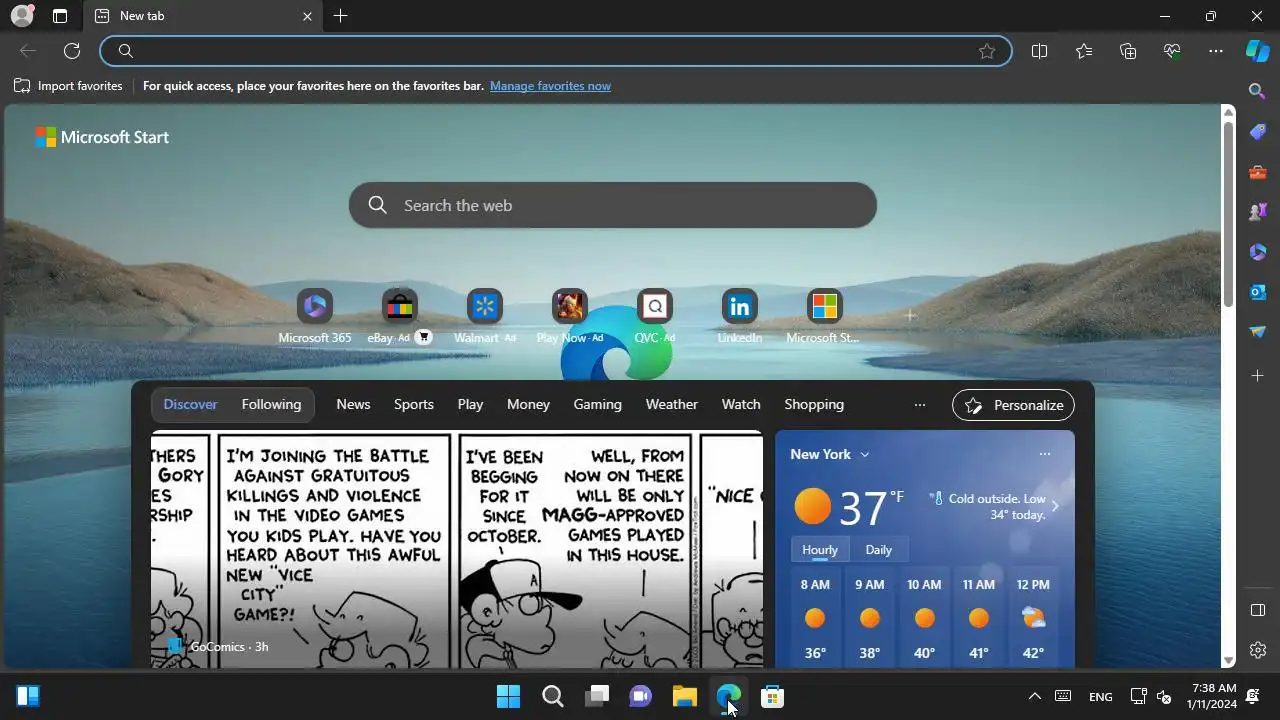Screen dimensions: 1280x720
Task: Open the Money feed tab
Action: point(528,404)
